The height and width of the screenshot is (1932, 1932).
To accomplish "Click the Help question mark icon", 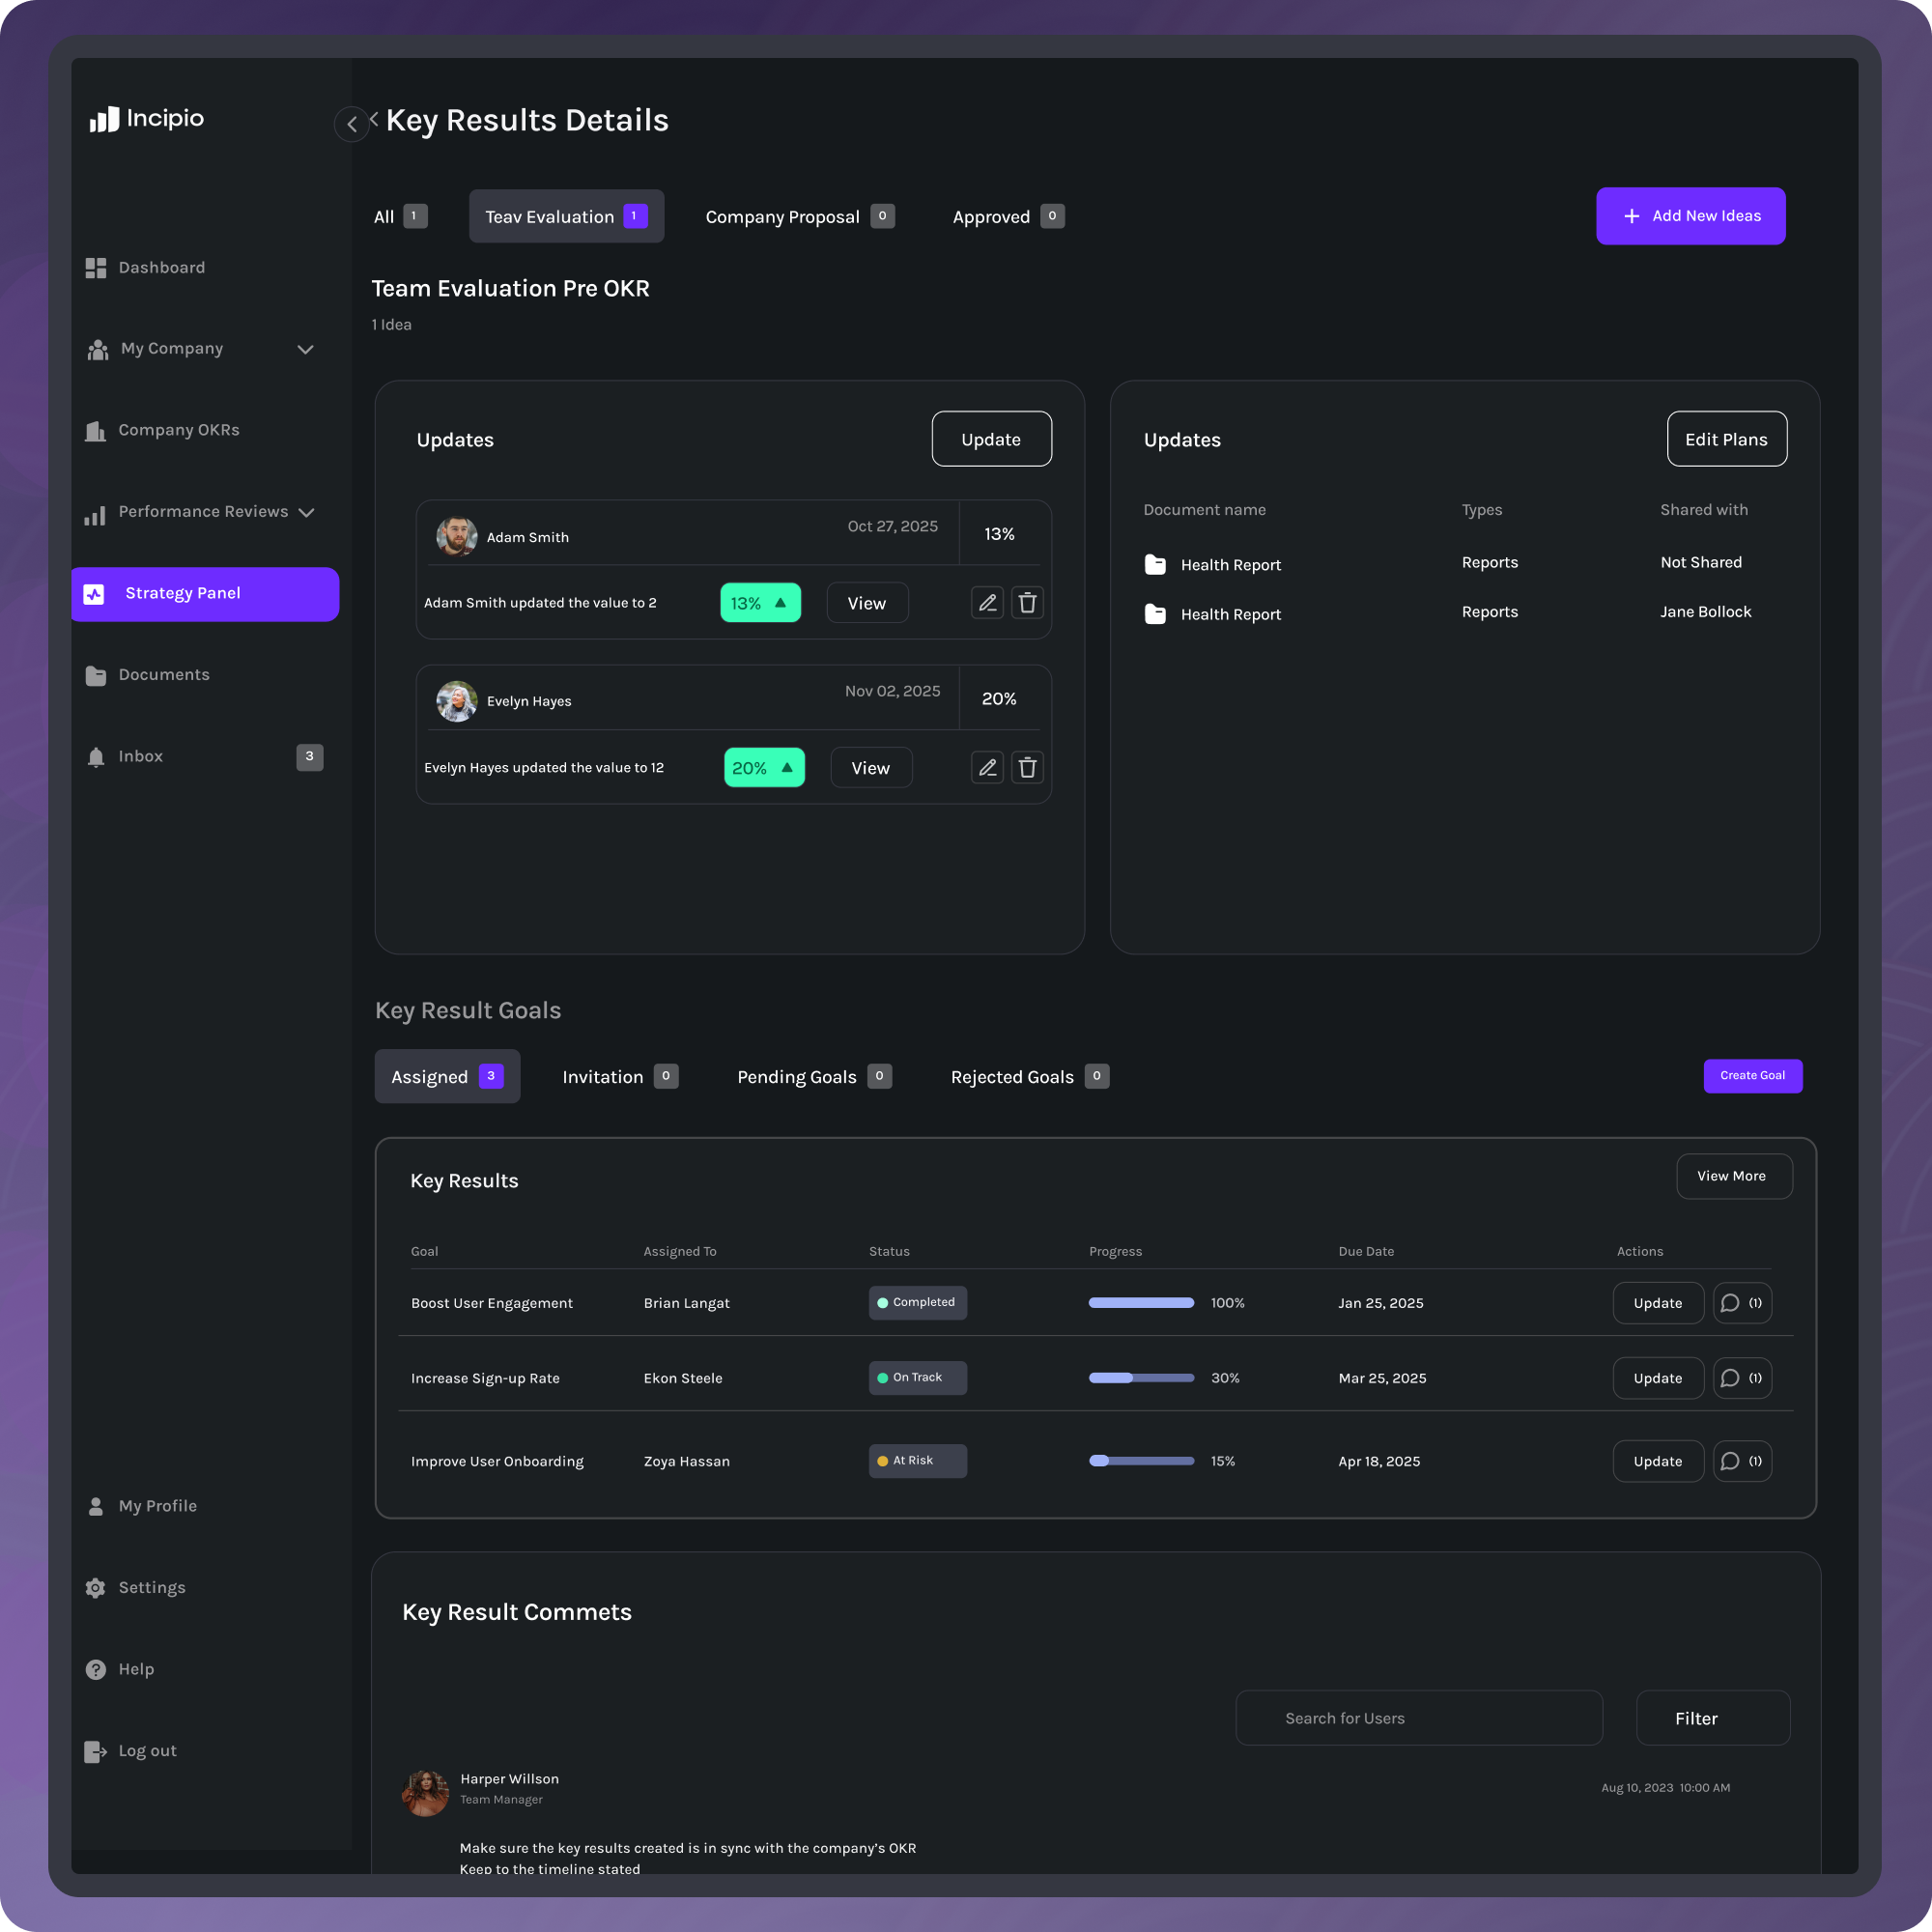I will tap(95, 1668).
